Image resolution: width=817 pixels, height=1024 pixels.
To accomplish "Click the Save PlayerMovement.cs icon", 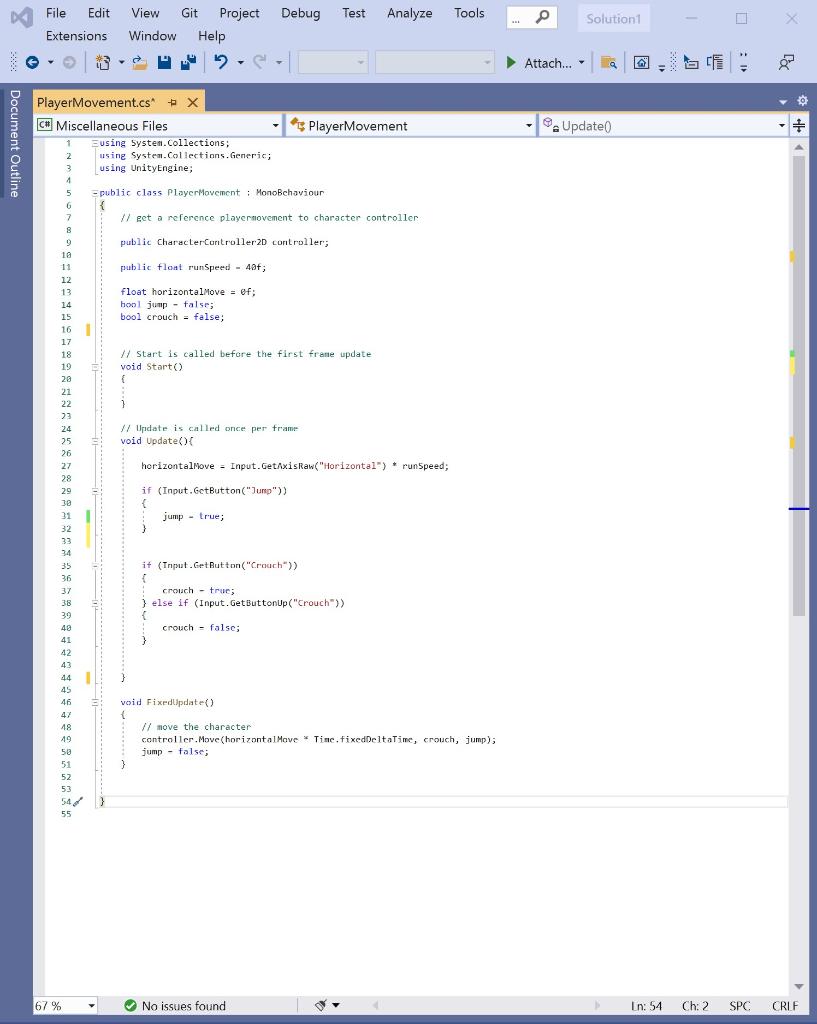I will coord(163,63).
